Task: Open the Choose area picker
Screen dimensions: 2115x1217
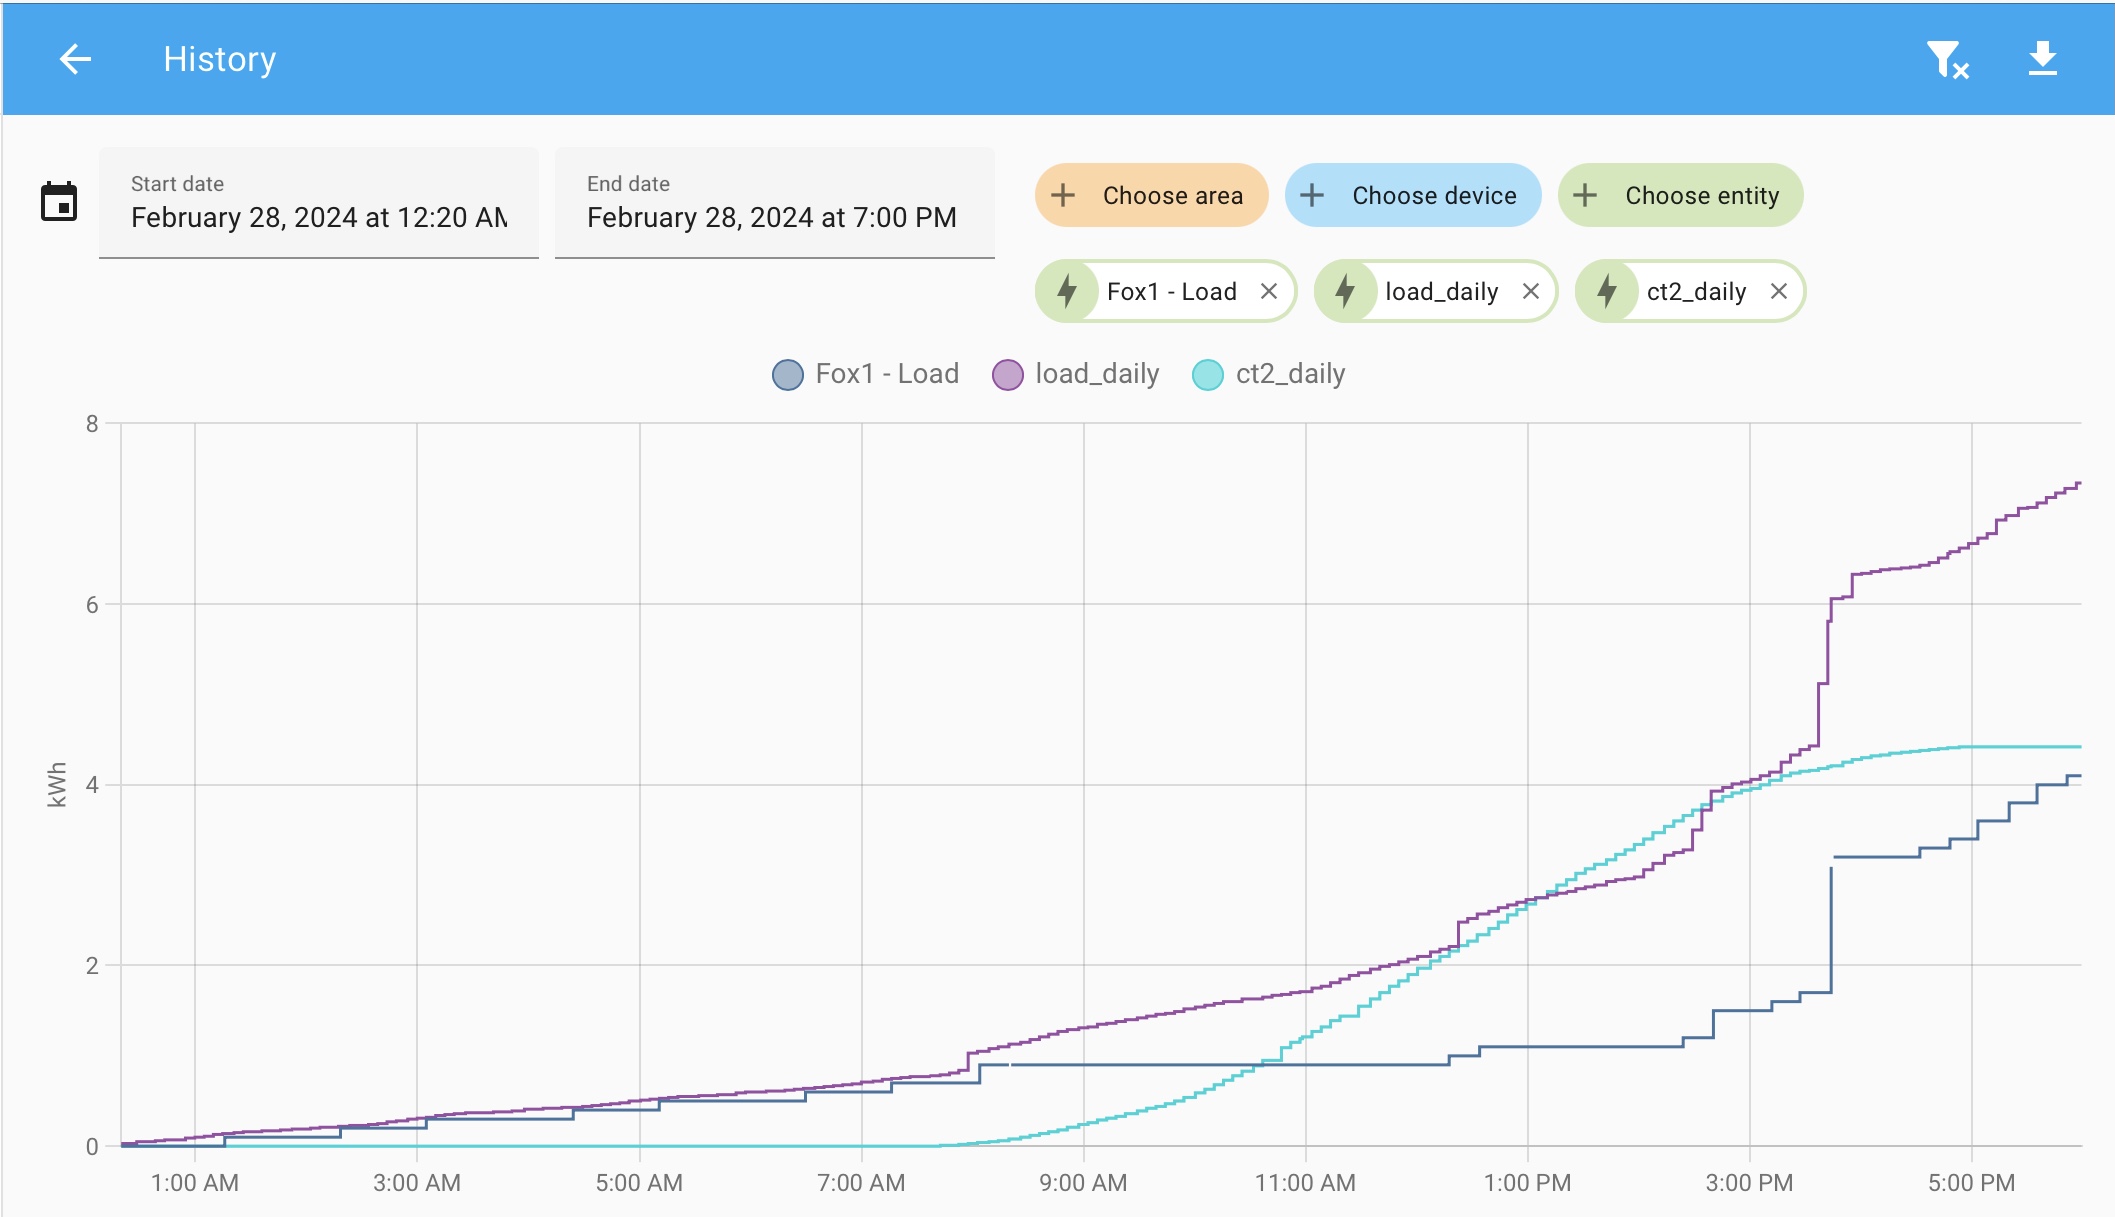Action: pos(1151,195)
